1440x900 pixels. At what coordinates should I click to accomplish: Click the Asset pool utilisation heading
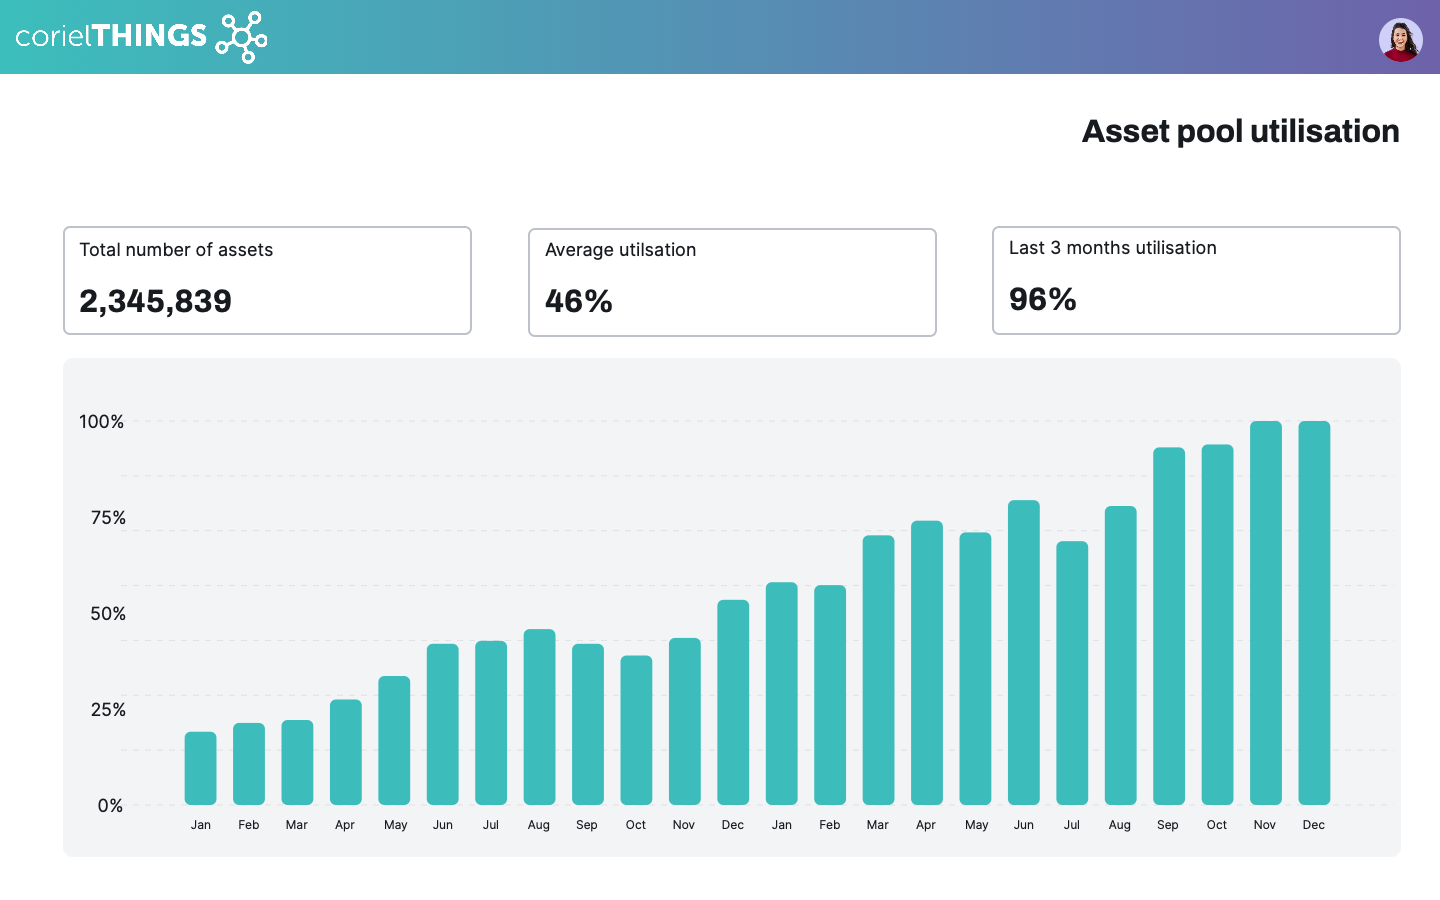click(1240, 131)
